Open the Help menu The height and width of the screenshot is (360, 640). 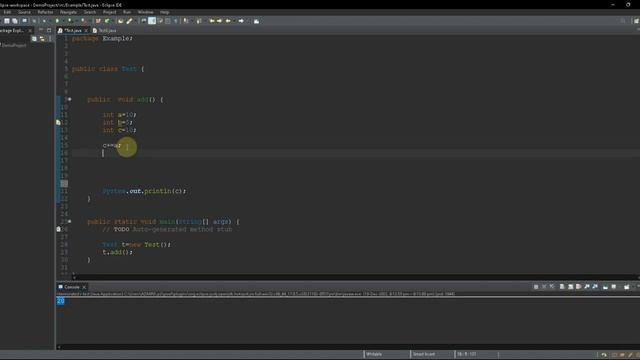tap(164, 12)
